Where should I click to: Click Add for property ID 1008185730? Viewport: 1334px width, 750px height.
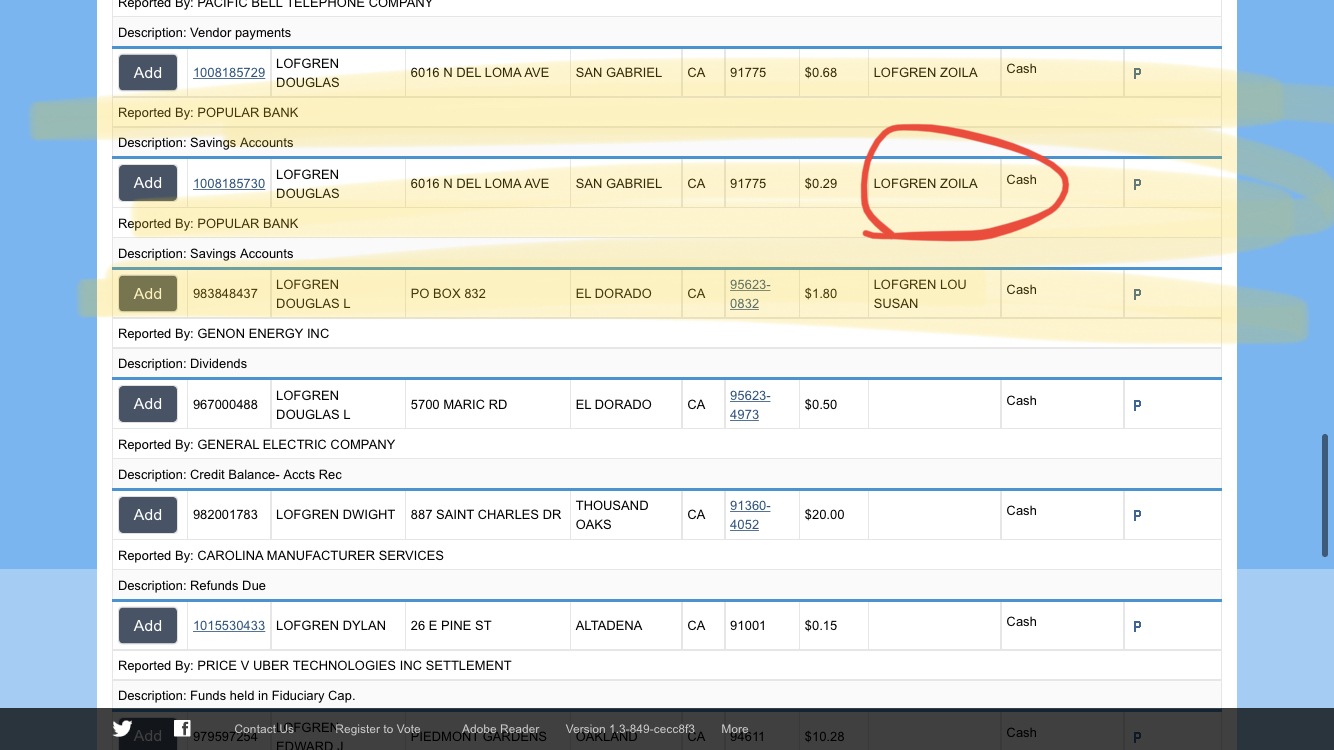click(148, 183)
